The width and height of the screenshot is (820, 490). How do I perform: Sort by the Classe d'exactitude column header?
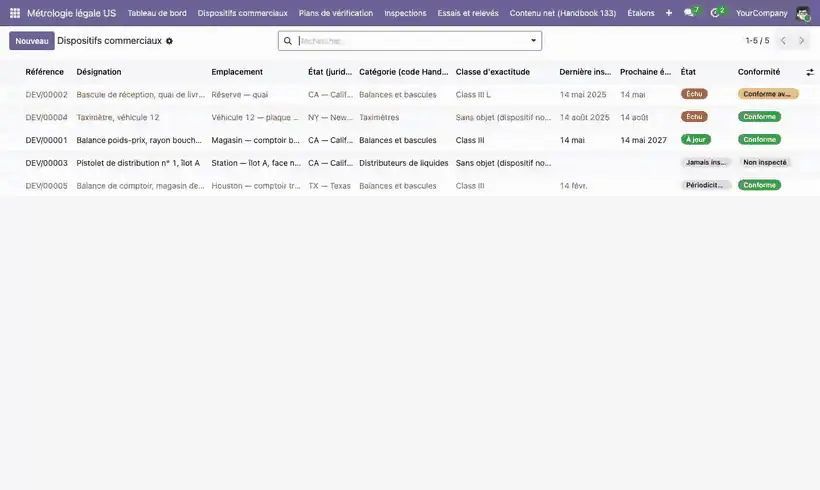(493, 72)
